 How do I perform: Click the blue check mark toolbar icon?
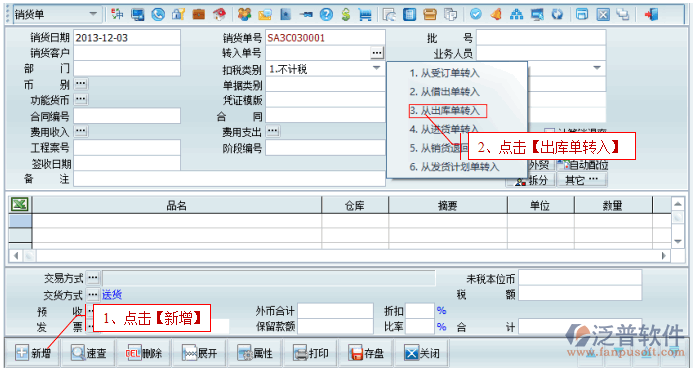coord(476,15)
